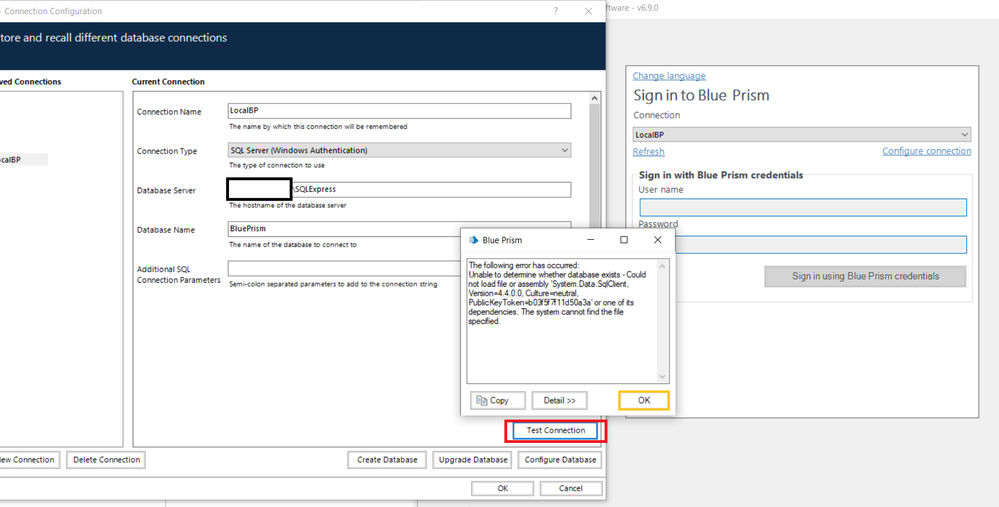
Task: Cancel the Connection Configuration dialog
Action: point(570,489)
